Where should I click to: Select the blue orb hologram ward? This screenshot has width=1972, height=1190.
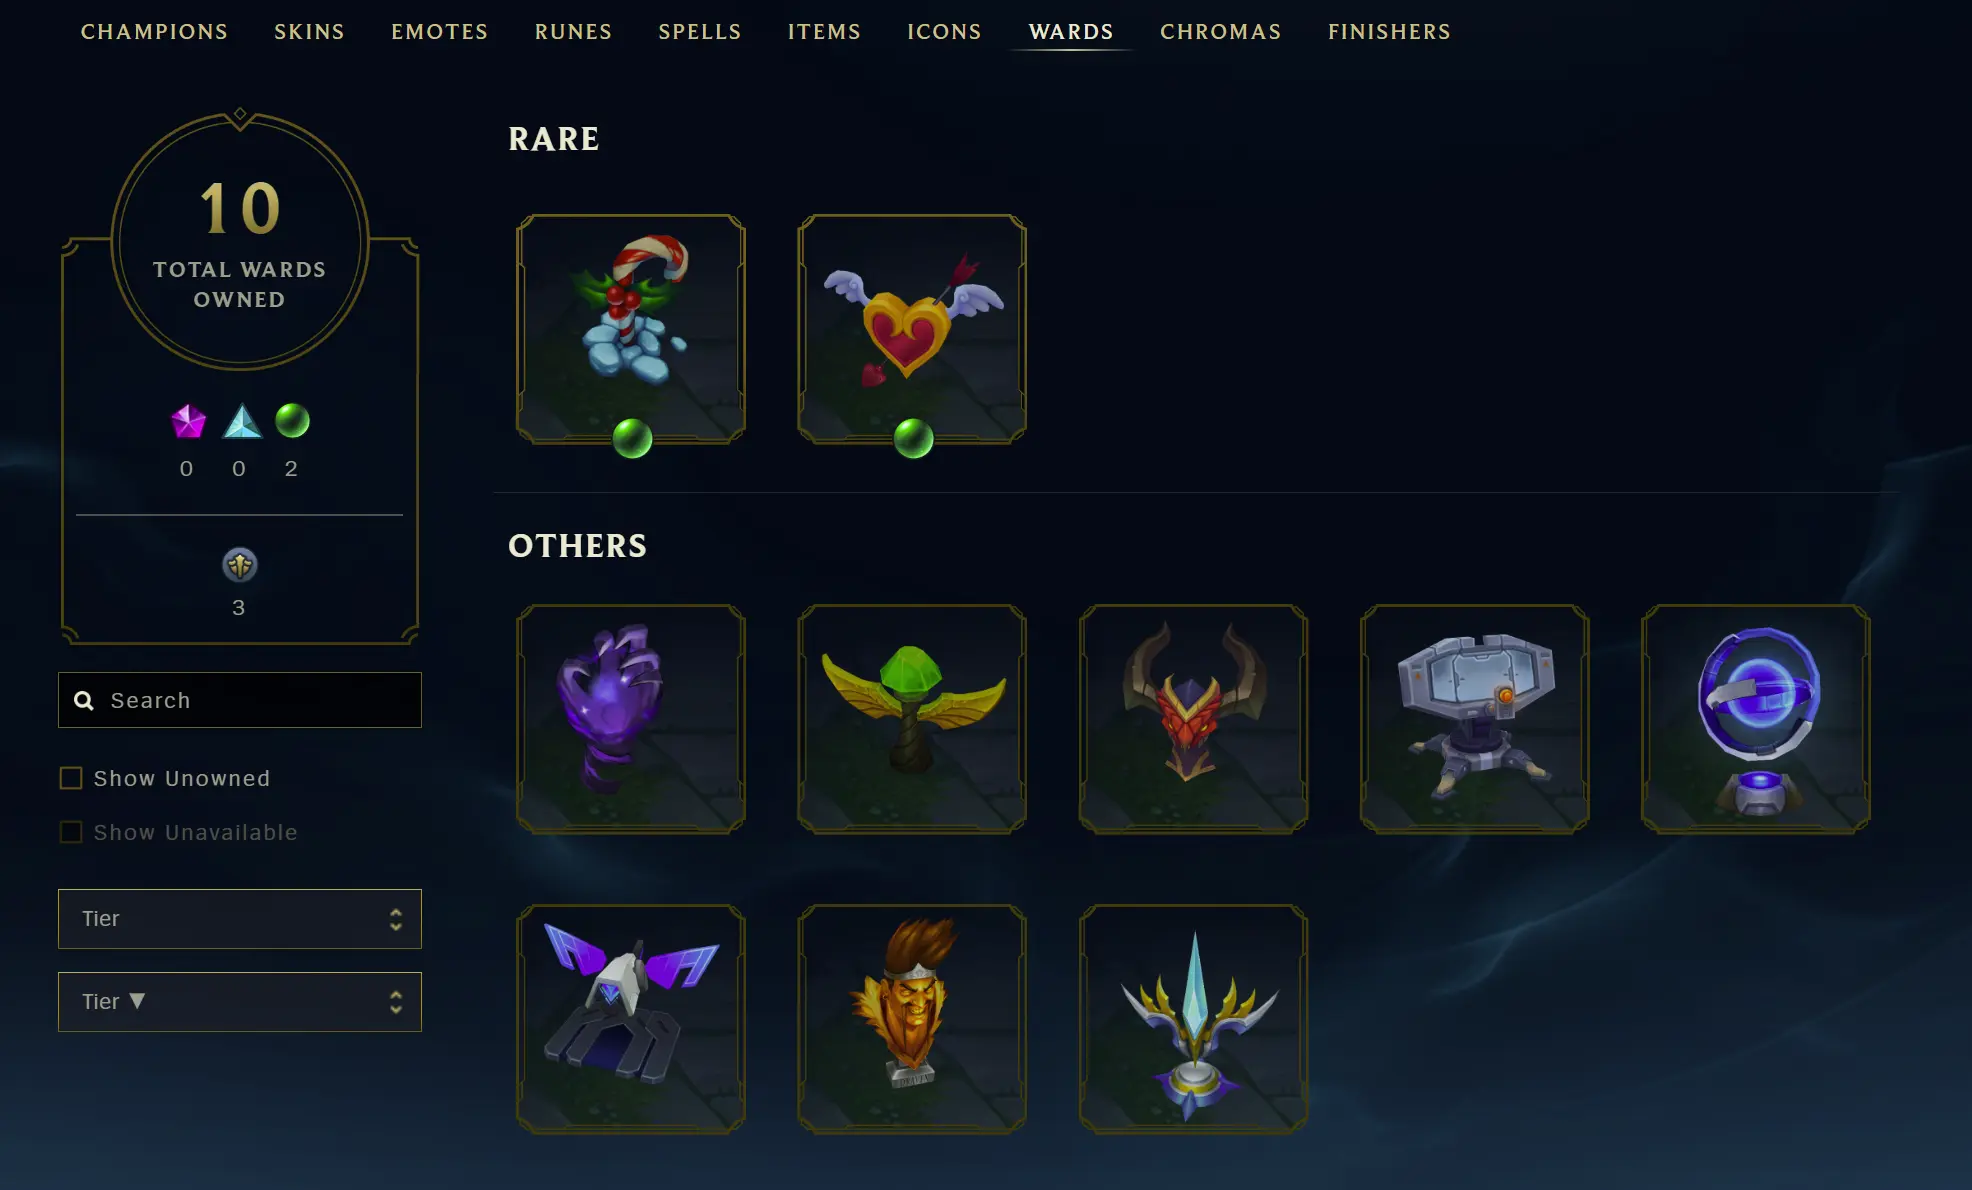tap(1756, 719)
